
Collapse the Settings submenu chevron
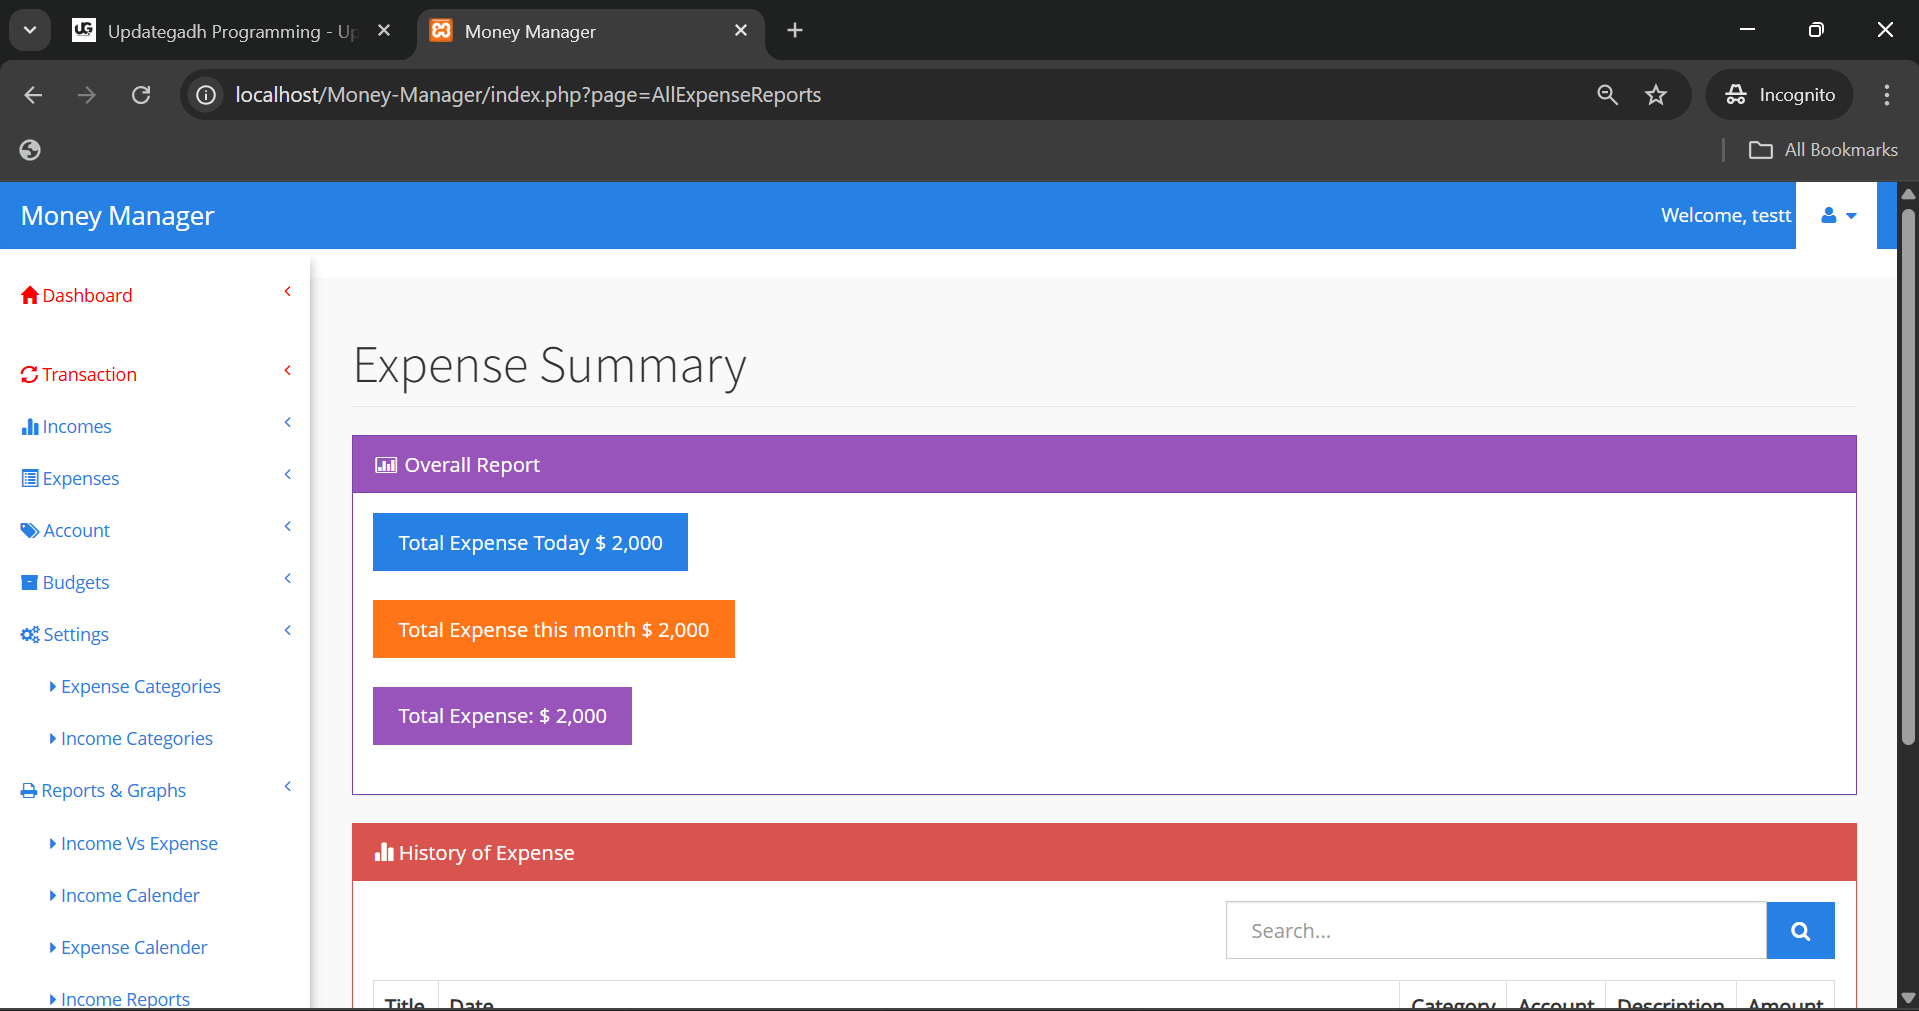[x=288, y=630]
